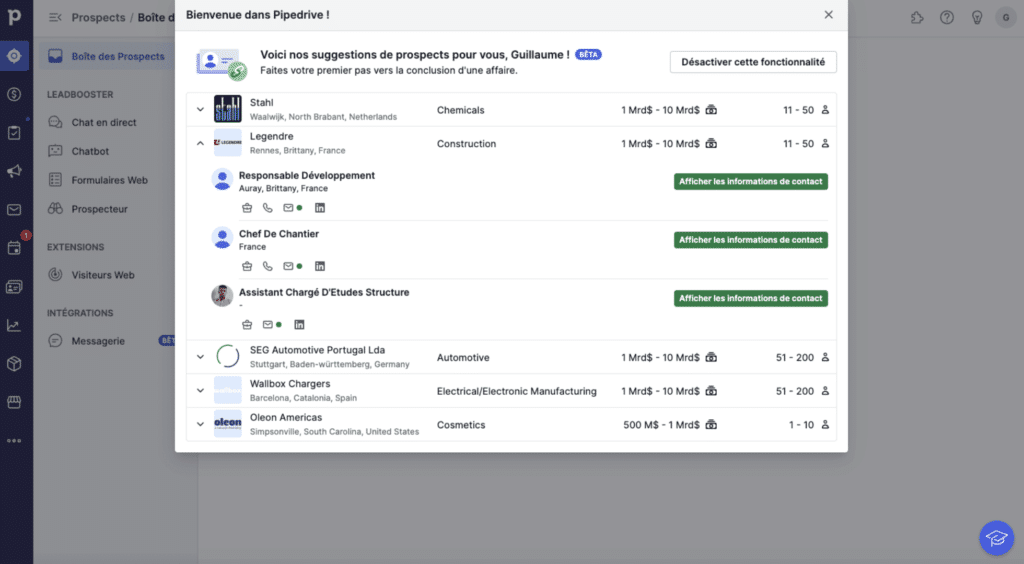This screenshot has height=564, width=1024.
Task: Click the BÊTA badge in dialog header
Action: [588, 55]
